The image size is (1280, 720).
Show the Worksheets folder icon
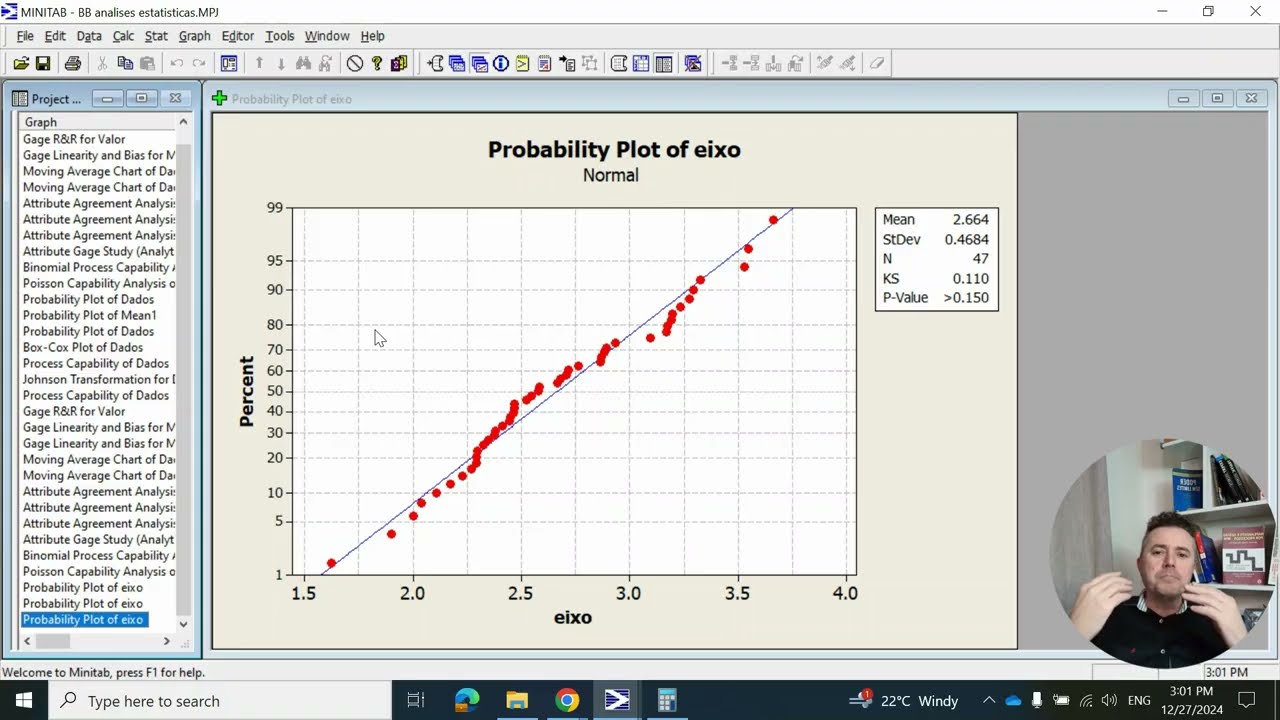(x=457, y=63)
